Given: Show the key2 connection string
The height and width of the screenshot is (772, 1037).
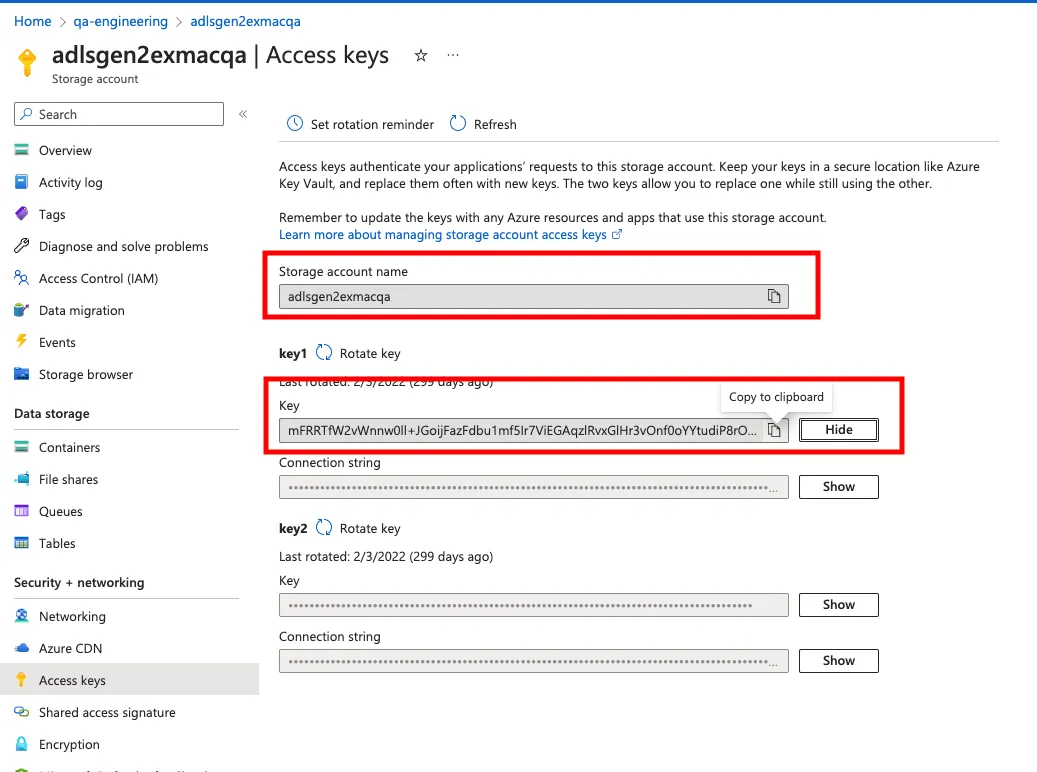Looking at the screenshot, I should [839, 661].
